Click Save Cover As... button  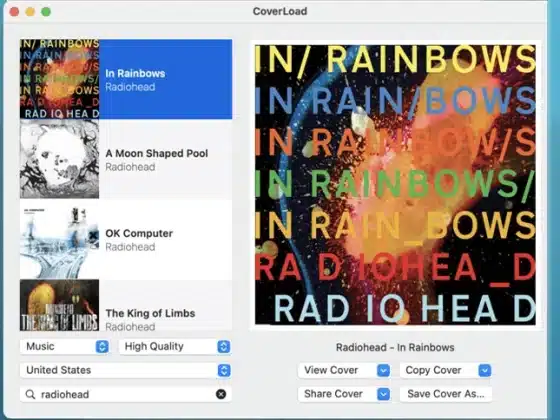pos(446,394)
